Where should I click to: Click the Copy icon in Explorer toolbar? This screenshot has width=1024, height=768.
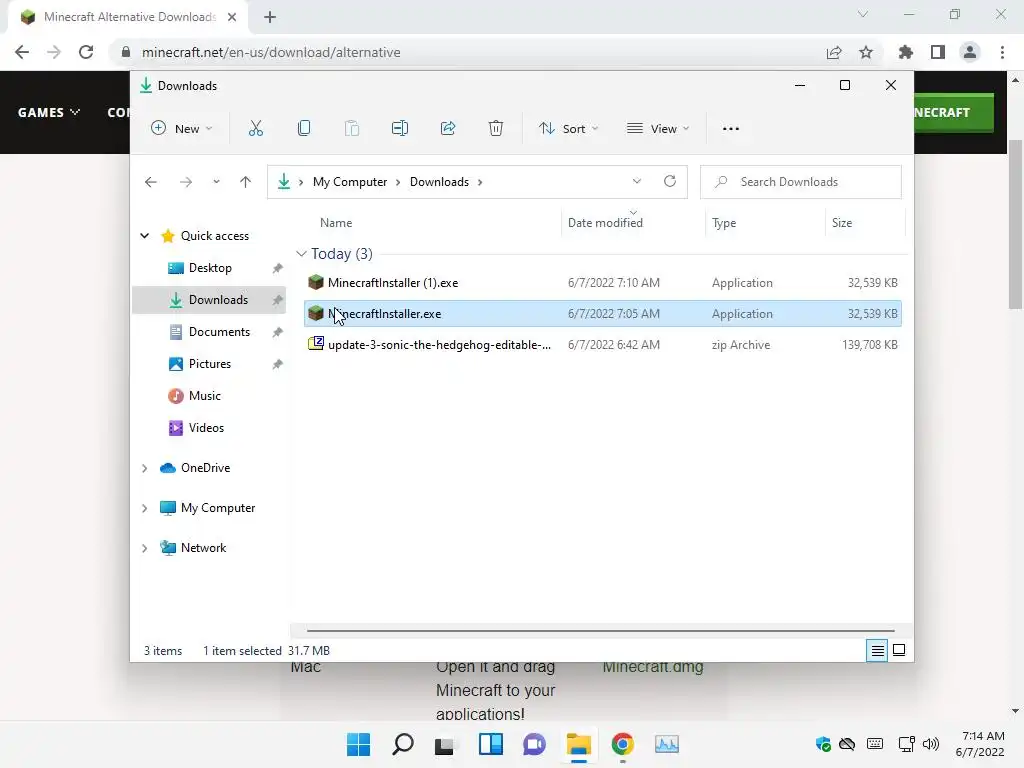click(304, 129)
